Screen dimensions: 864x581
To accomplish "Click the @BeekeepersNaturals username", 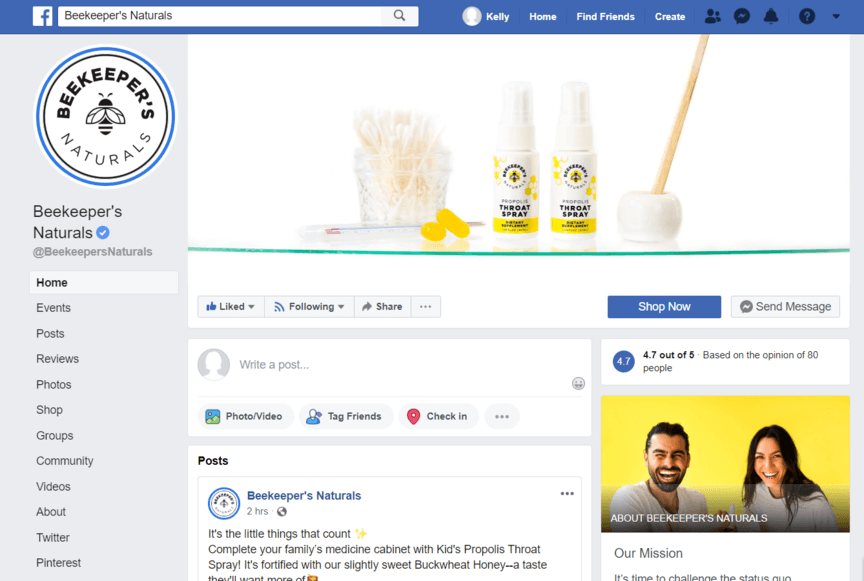I will [93, 252].
